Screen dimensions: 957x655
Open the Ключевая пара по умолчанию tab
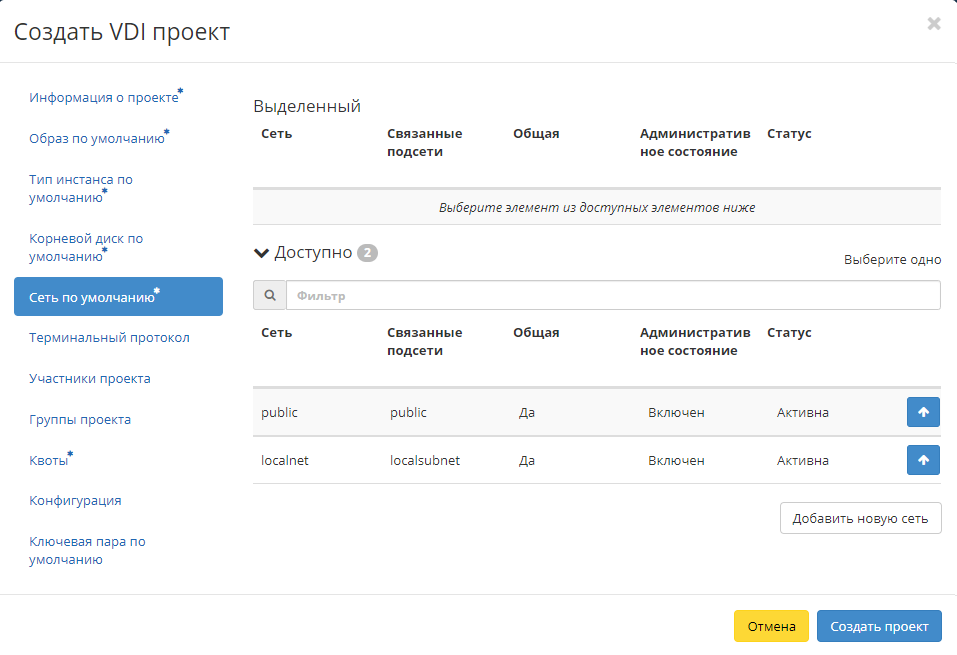pyautogui.click(x=87, y=550)
